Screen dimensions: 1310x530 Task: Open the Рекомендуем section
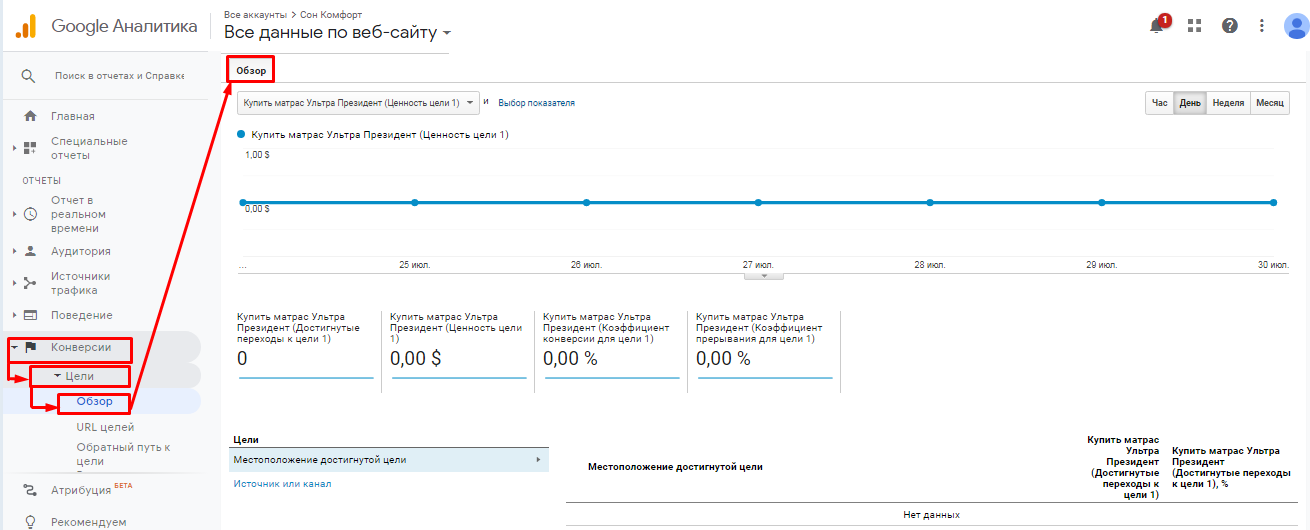tap(89, 522)
